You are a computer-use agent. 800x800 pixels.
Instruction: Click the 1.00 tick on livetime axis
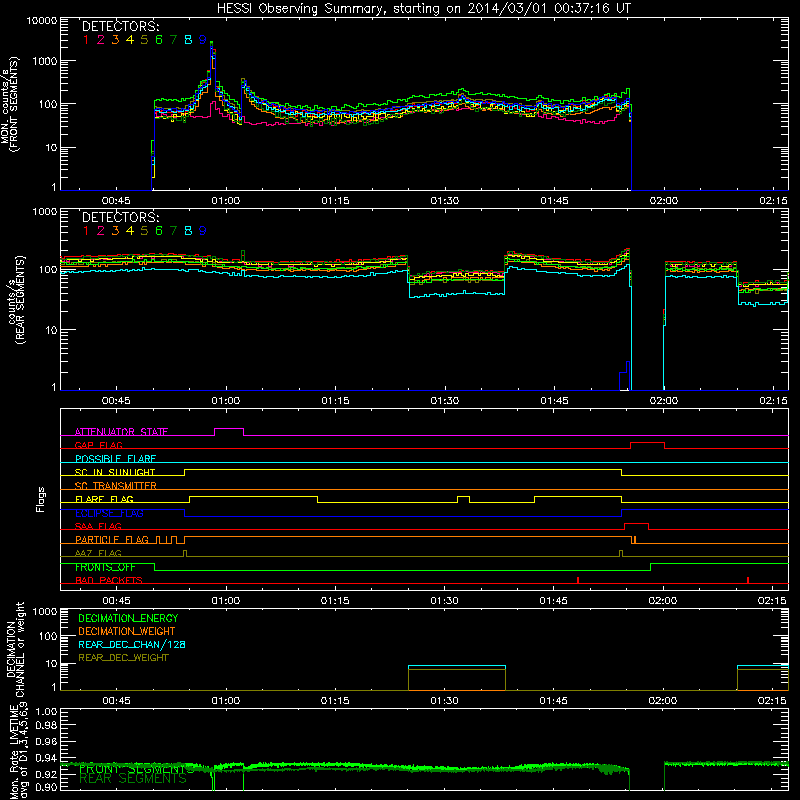point(46,711)
